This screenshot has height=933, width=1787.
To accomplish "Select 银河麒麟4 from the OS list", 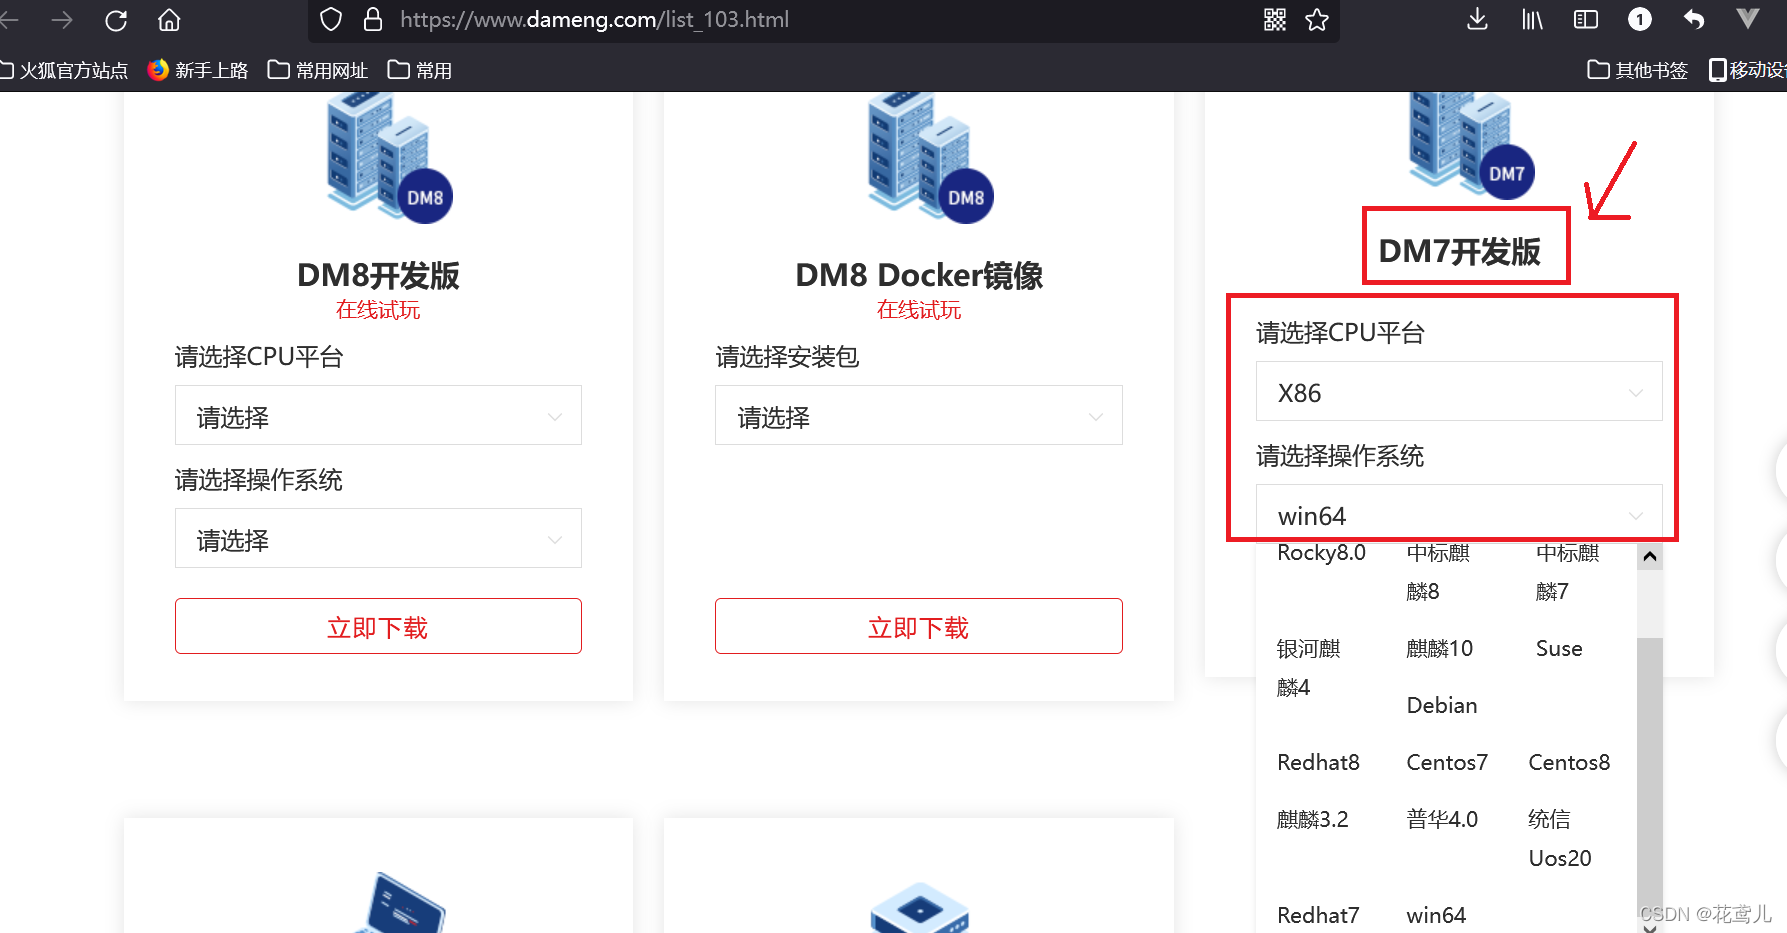I will point(1309,668).
